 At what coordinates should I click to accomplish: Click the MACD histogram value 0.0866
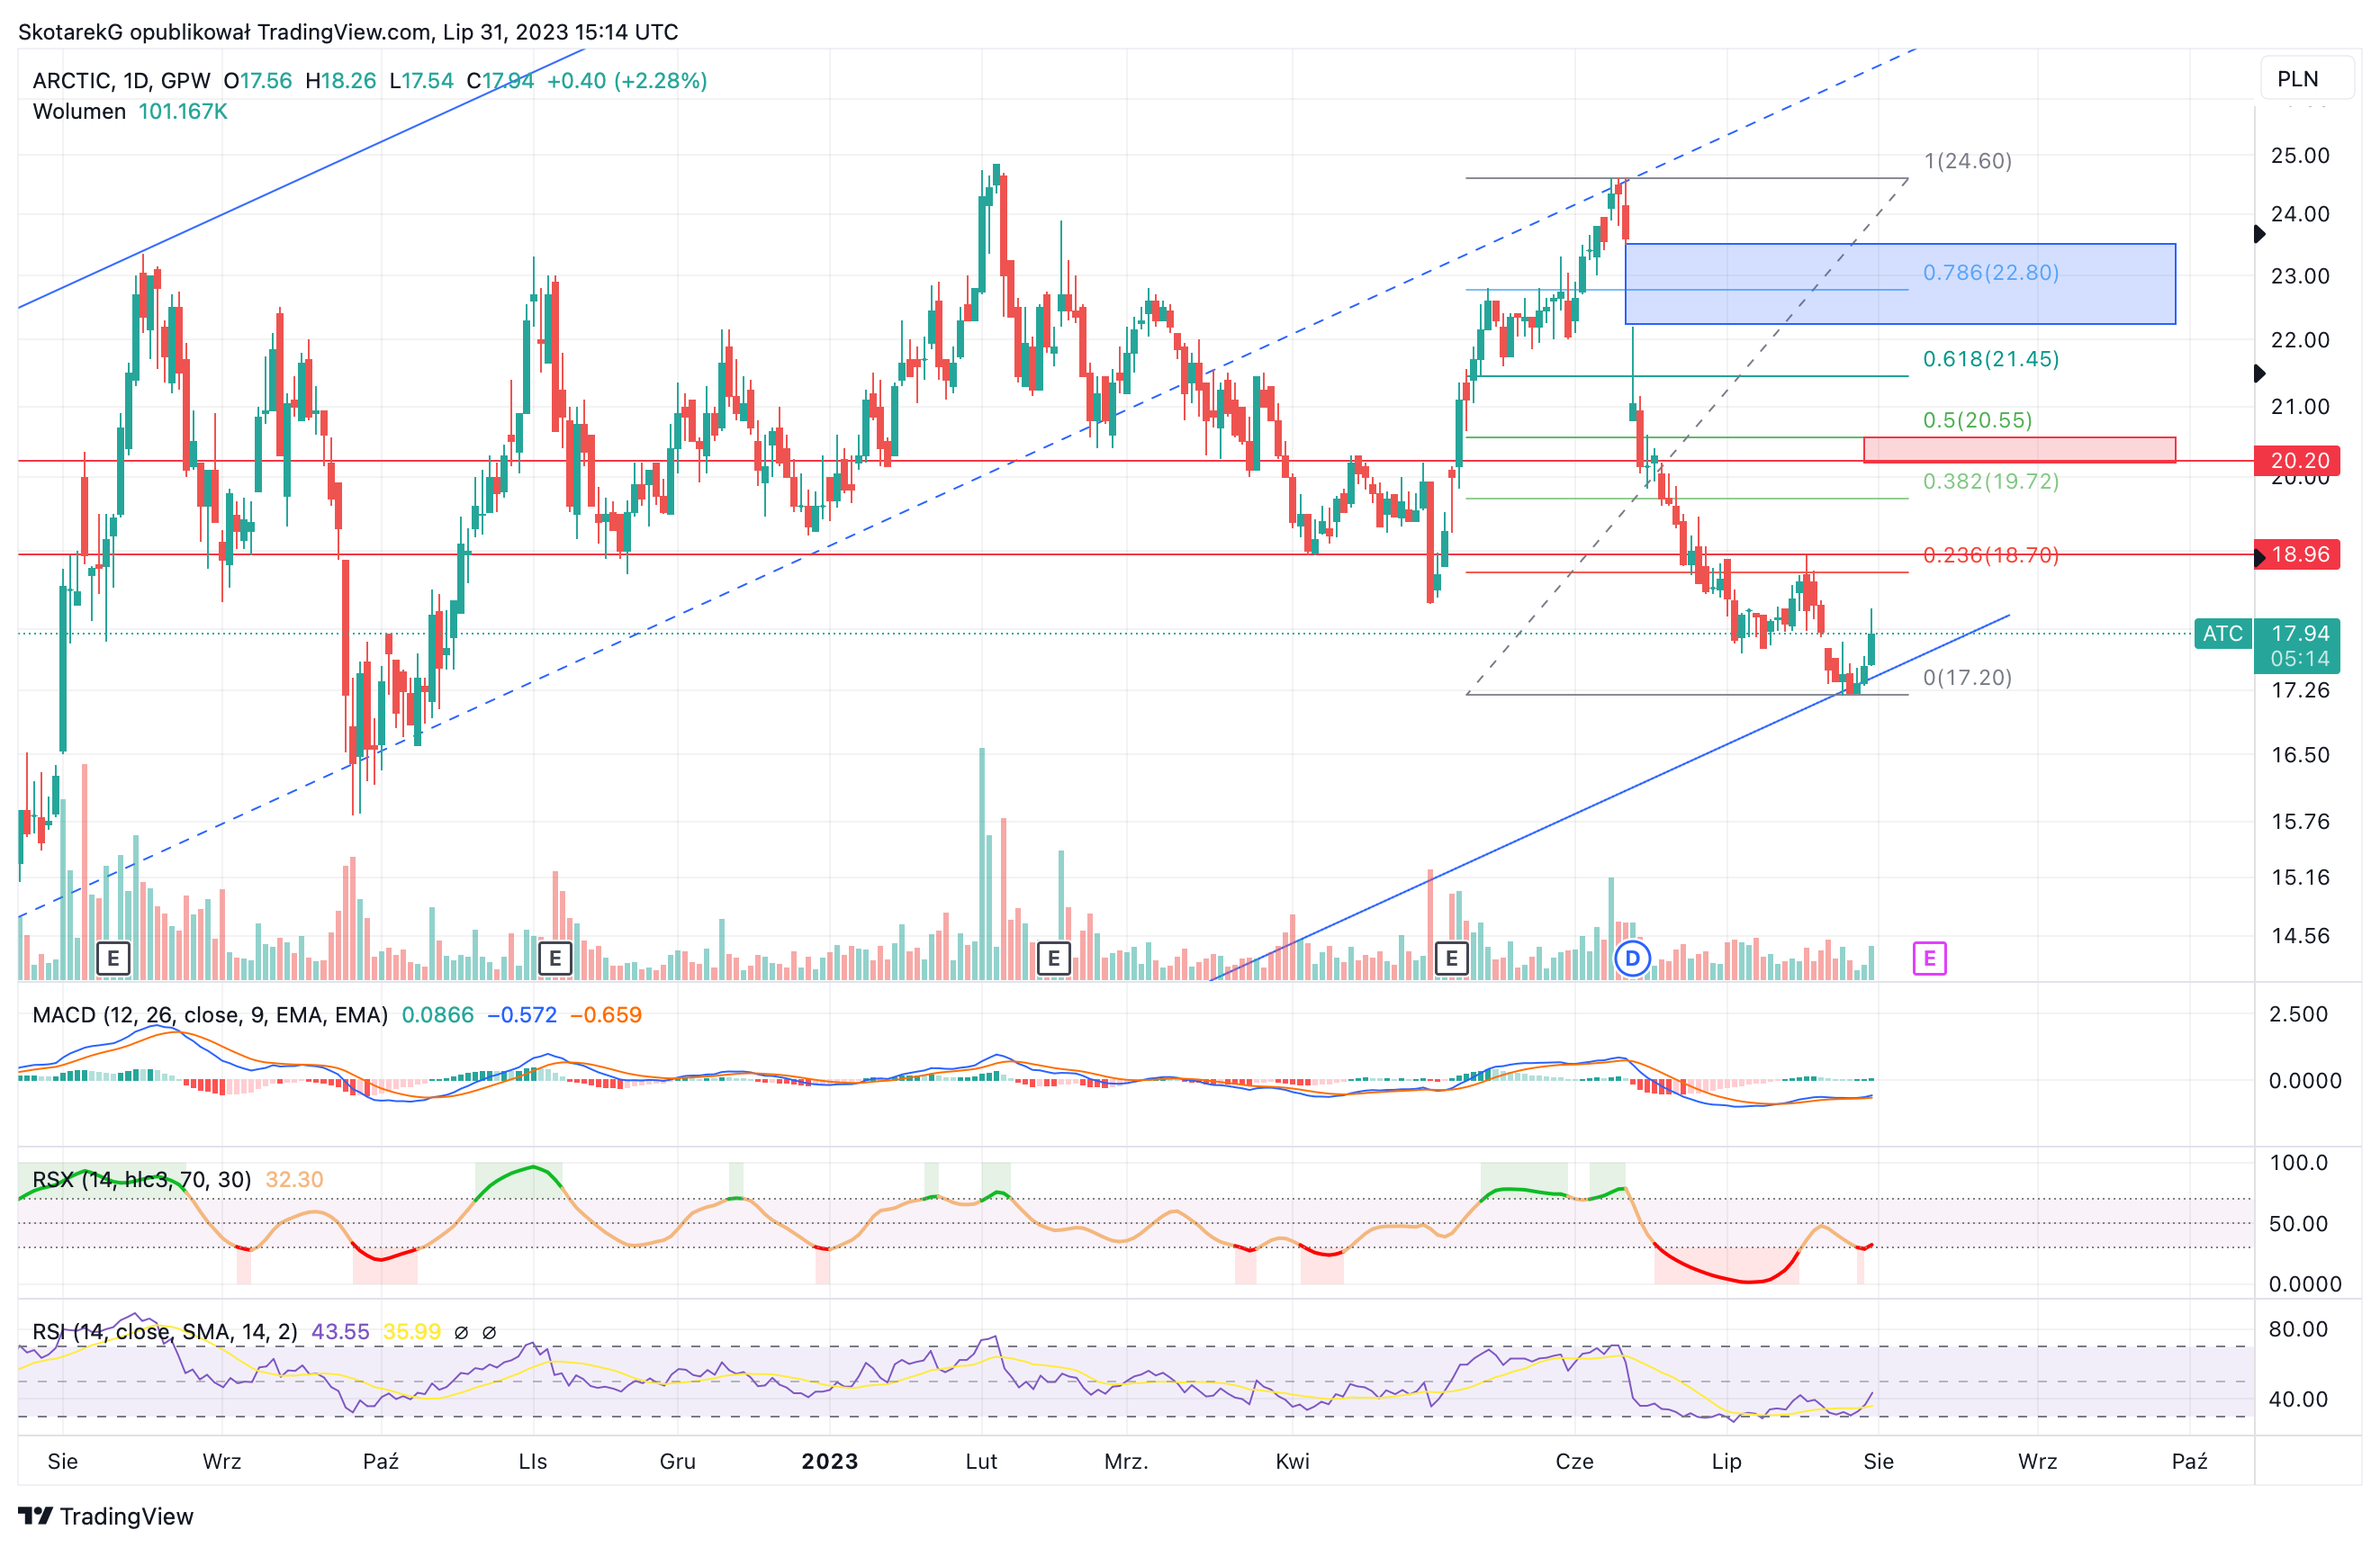(438, 1015)
